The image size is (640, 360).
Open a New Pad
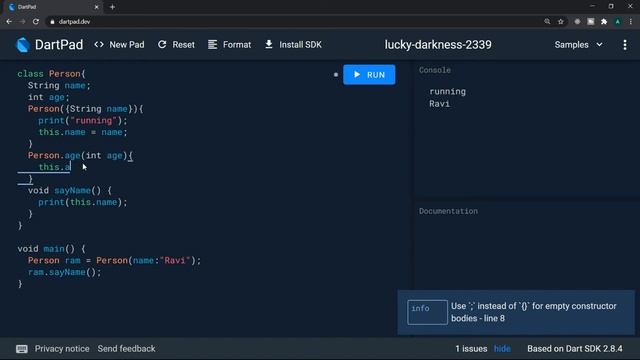(119, 45)
